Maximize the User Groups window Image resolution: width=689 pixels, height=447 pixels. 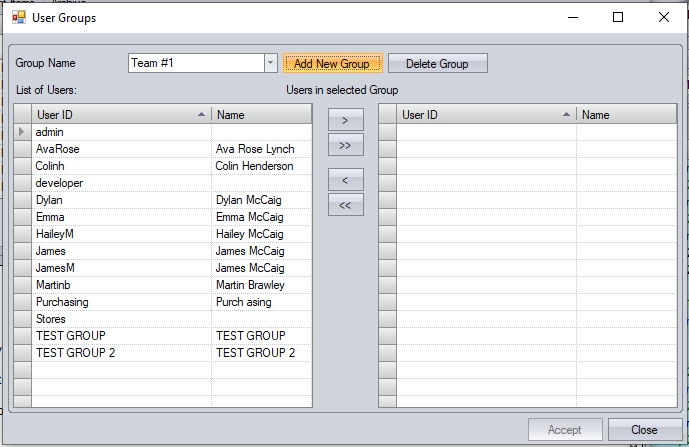coord(617,17)
